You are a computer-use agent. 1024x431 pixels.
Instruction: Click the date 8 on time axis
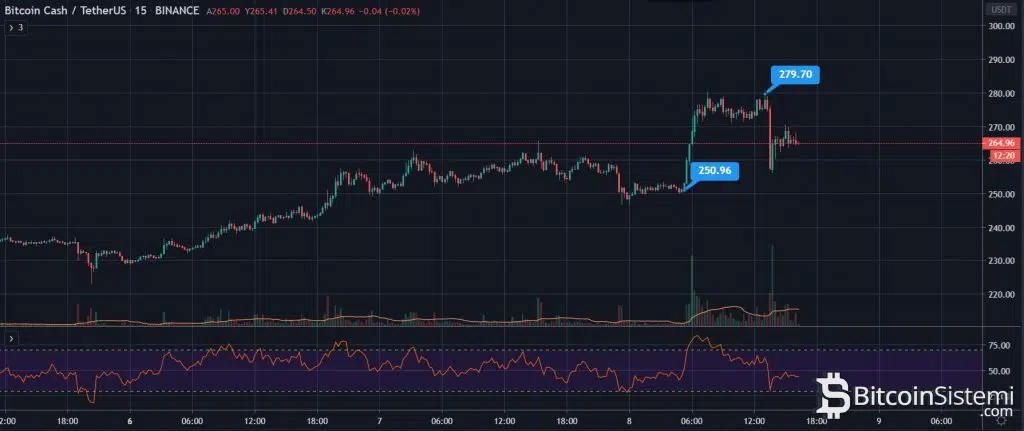pyautogui.click(x=628, y=421)
